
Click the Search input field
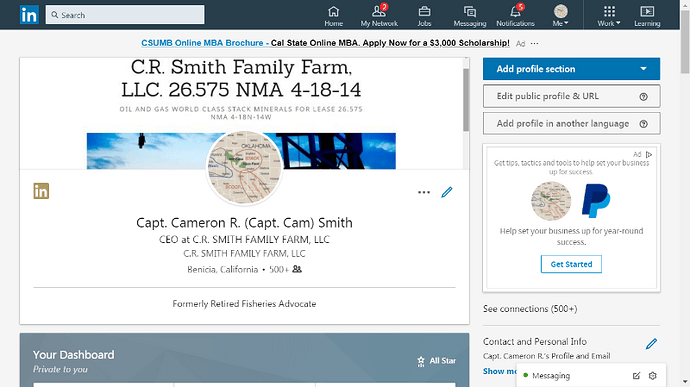click(125, 15)
